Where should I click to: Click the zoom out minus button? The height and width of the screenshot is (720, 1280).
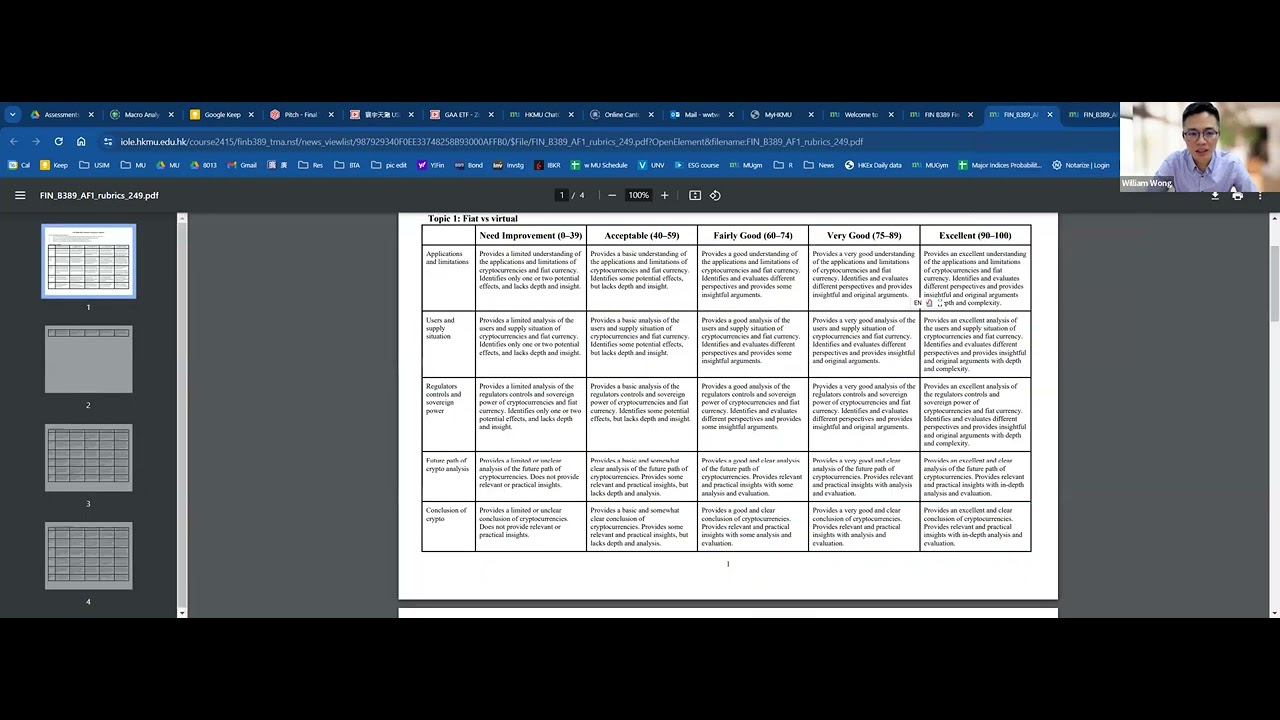612,195
